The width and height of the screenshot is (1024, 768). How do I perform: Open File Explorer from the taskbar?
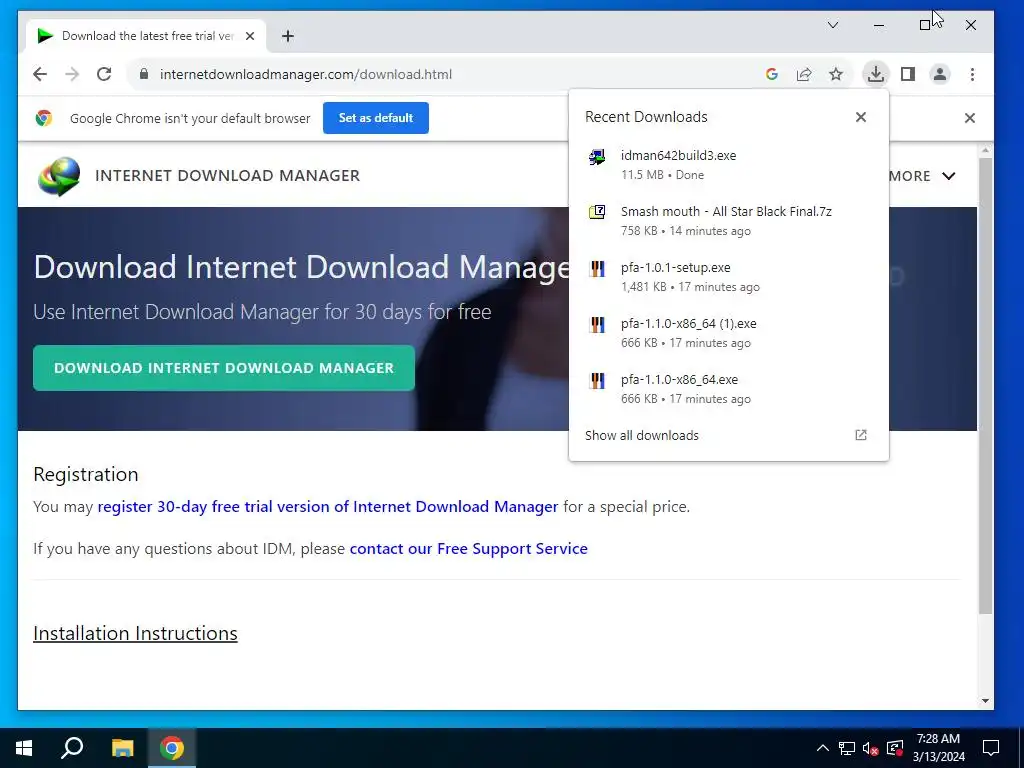122,748
